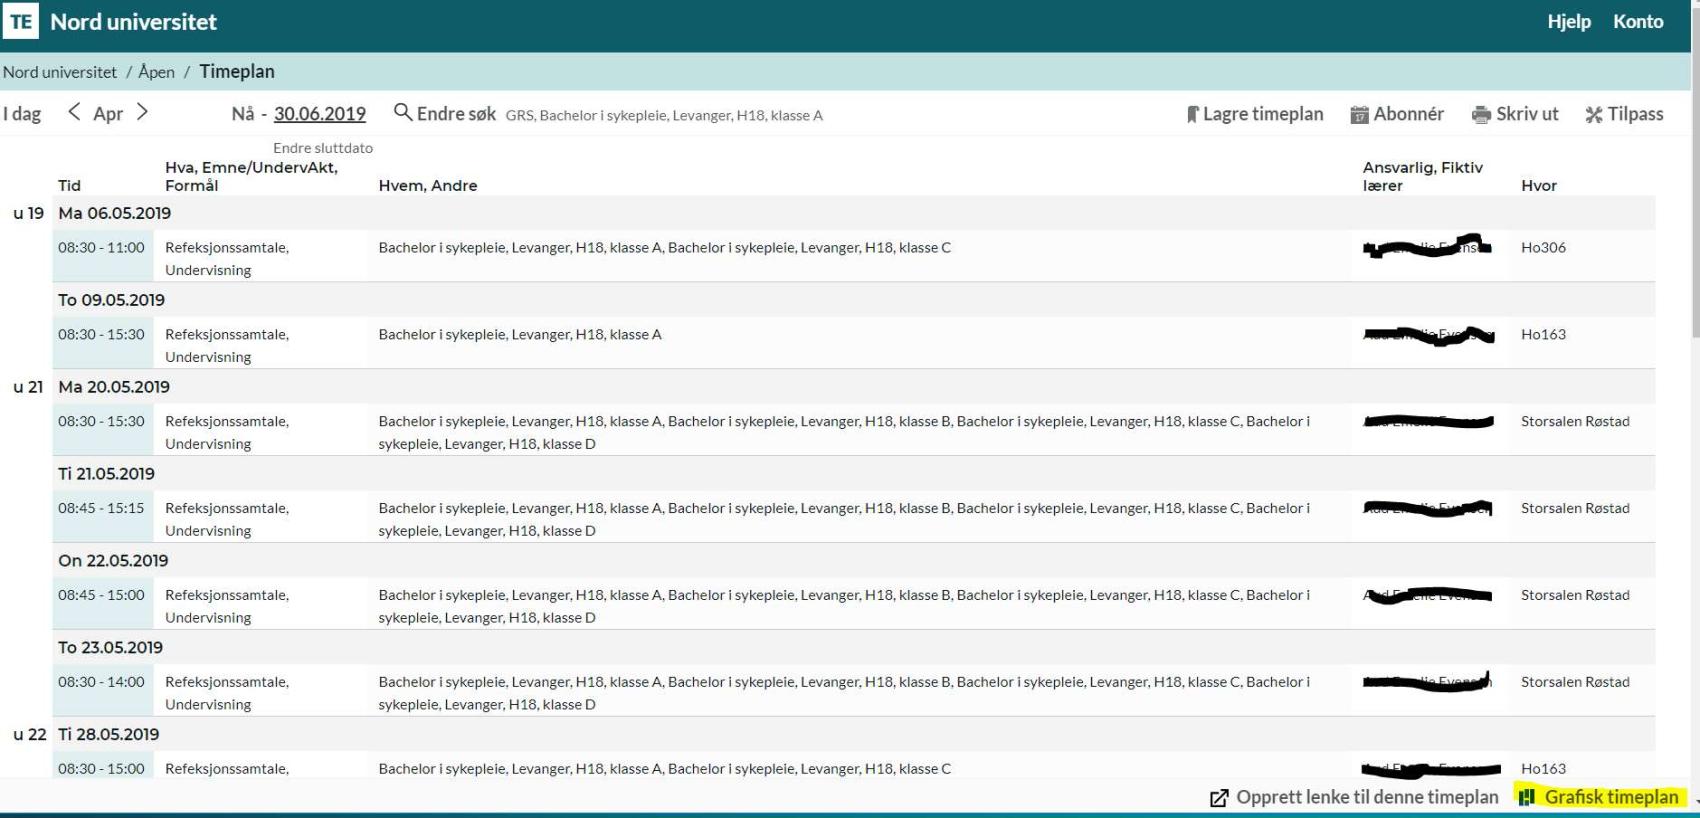Click the Lagre timeplan bookmark icon
Viewport: 1700px width, 818px height.
click(x=1192, y=115)
